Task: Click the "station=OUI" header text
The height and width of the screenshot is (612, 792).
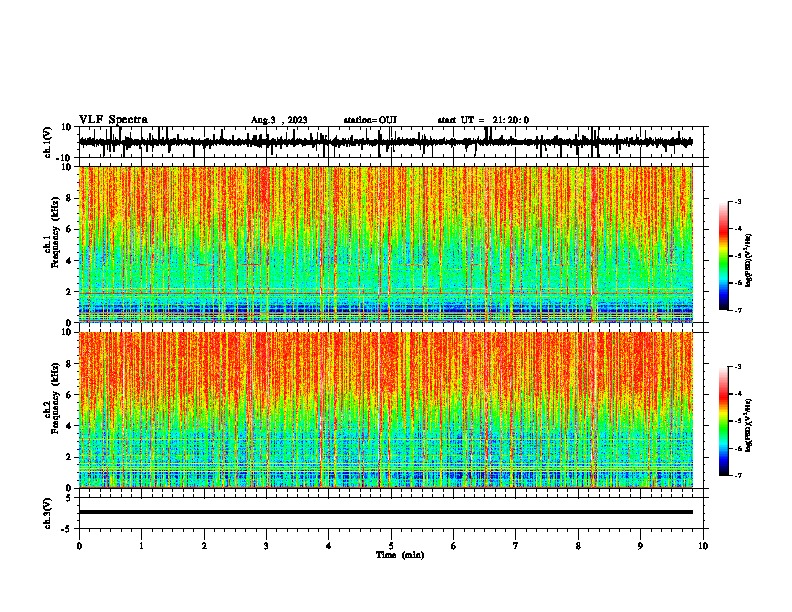Action: 370,120
